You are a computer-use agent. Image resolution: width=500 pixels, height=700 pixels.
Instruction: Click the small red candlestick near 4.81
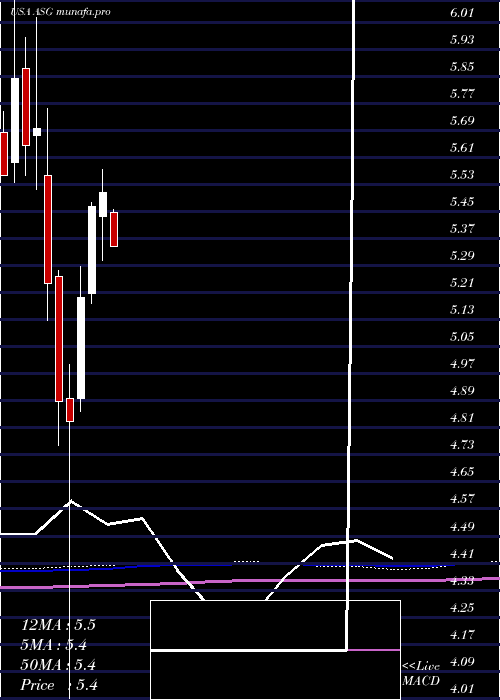click(x=70, y=410)
